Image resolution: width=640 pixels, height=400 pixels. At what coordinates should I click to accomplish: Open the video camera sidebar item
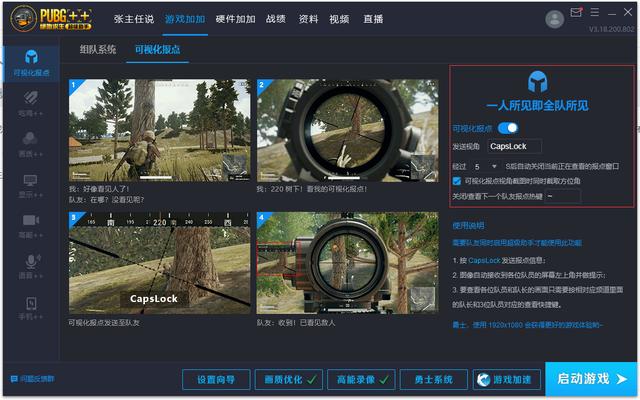(x=31, y=226)
